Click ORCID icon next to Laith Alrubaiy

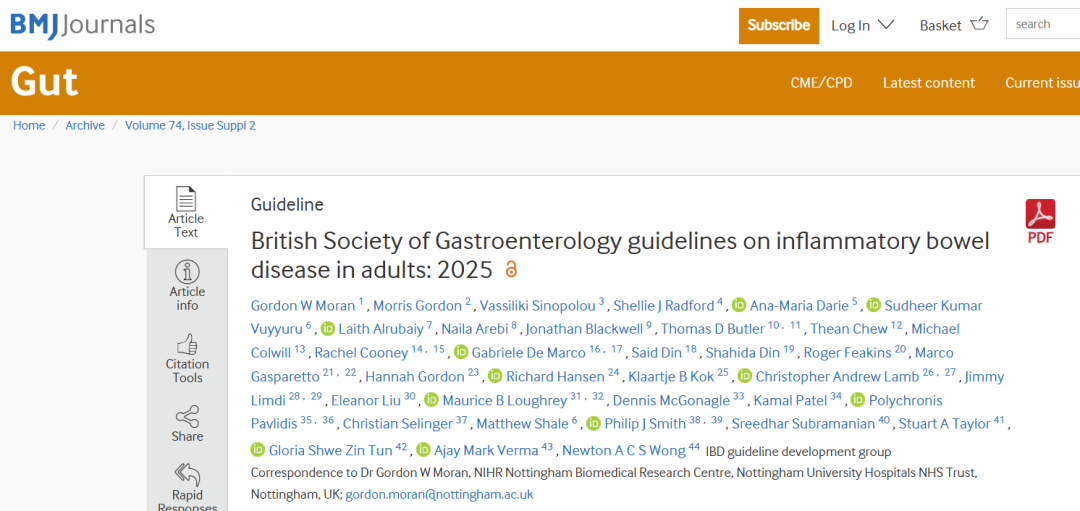pos(328,328)
